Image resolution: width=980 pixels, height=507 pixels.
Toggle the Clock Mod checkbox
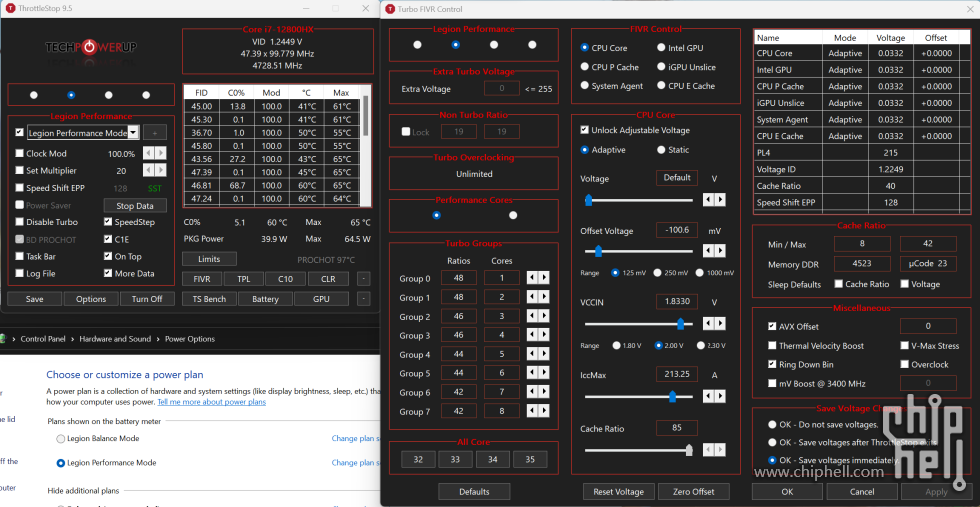[19, 154]
